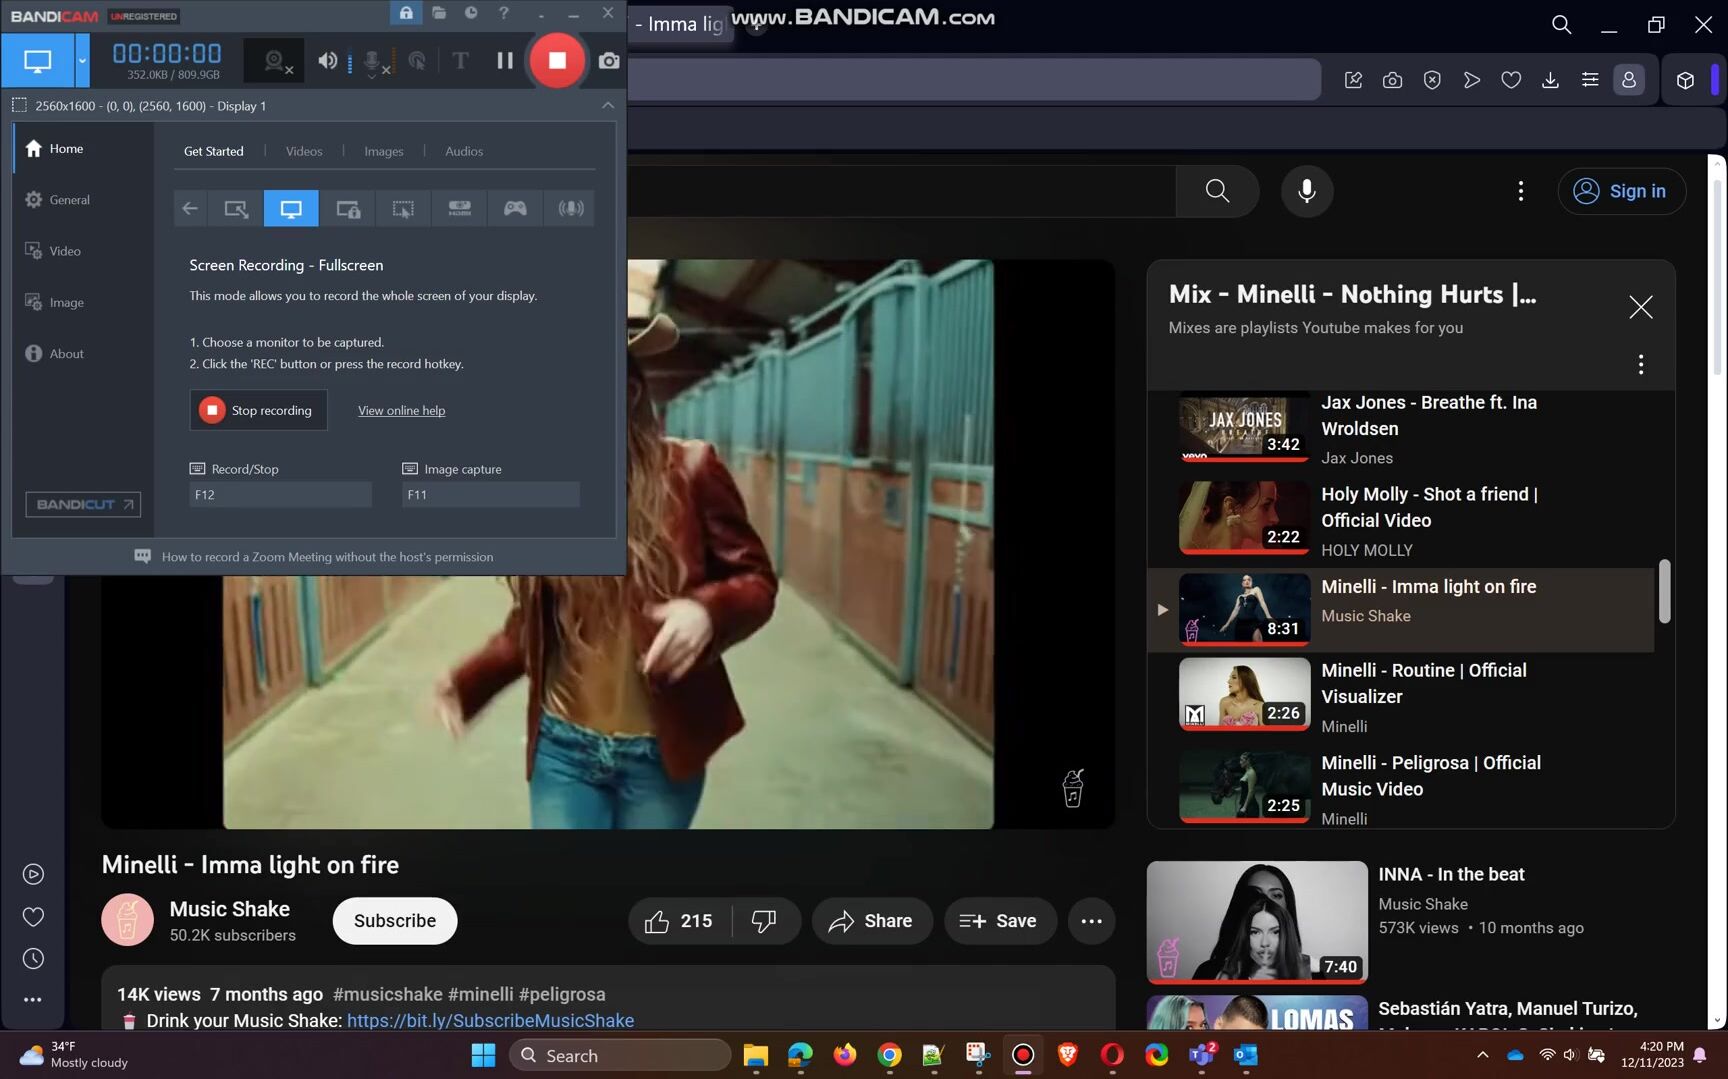Select fullscreen recording mode icon
Image resolution: width=1728 pixels, height=1079 pixels.
pyautogui.click(x=291, y=208)
